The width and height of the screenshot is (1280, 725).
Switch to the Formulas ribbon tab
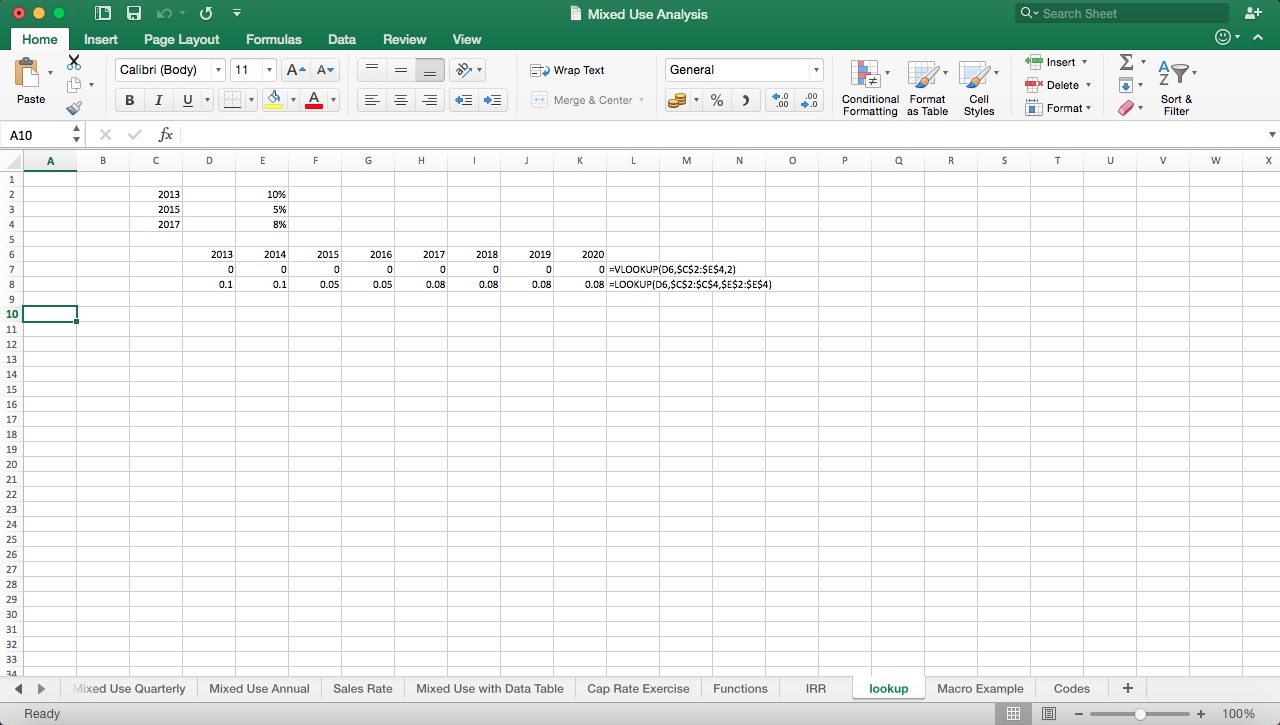273,40
